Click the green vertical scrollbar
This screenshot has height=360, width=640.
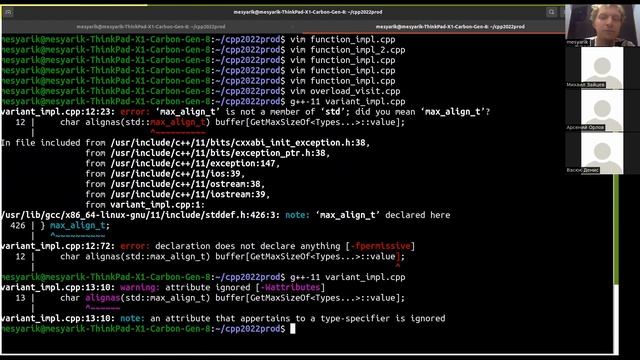point(616,229)
